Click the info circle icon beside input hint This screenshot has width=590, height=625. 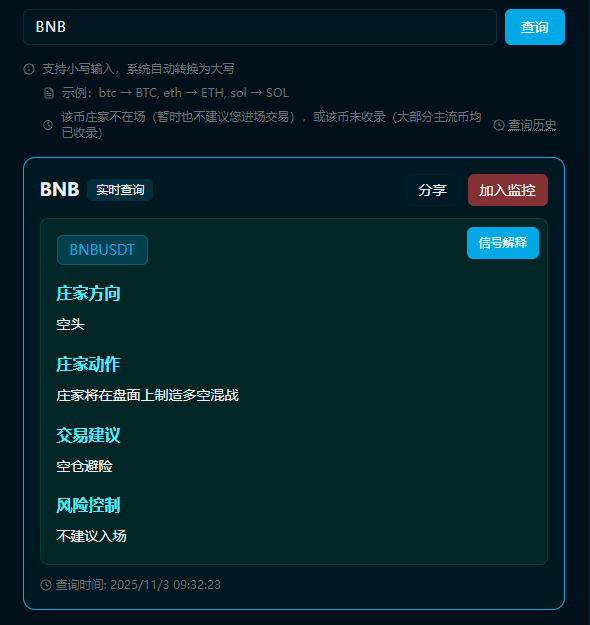(29, 69)
